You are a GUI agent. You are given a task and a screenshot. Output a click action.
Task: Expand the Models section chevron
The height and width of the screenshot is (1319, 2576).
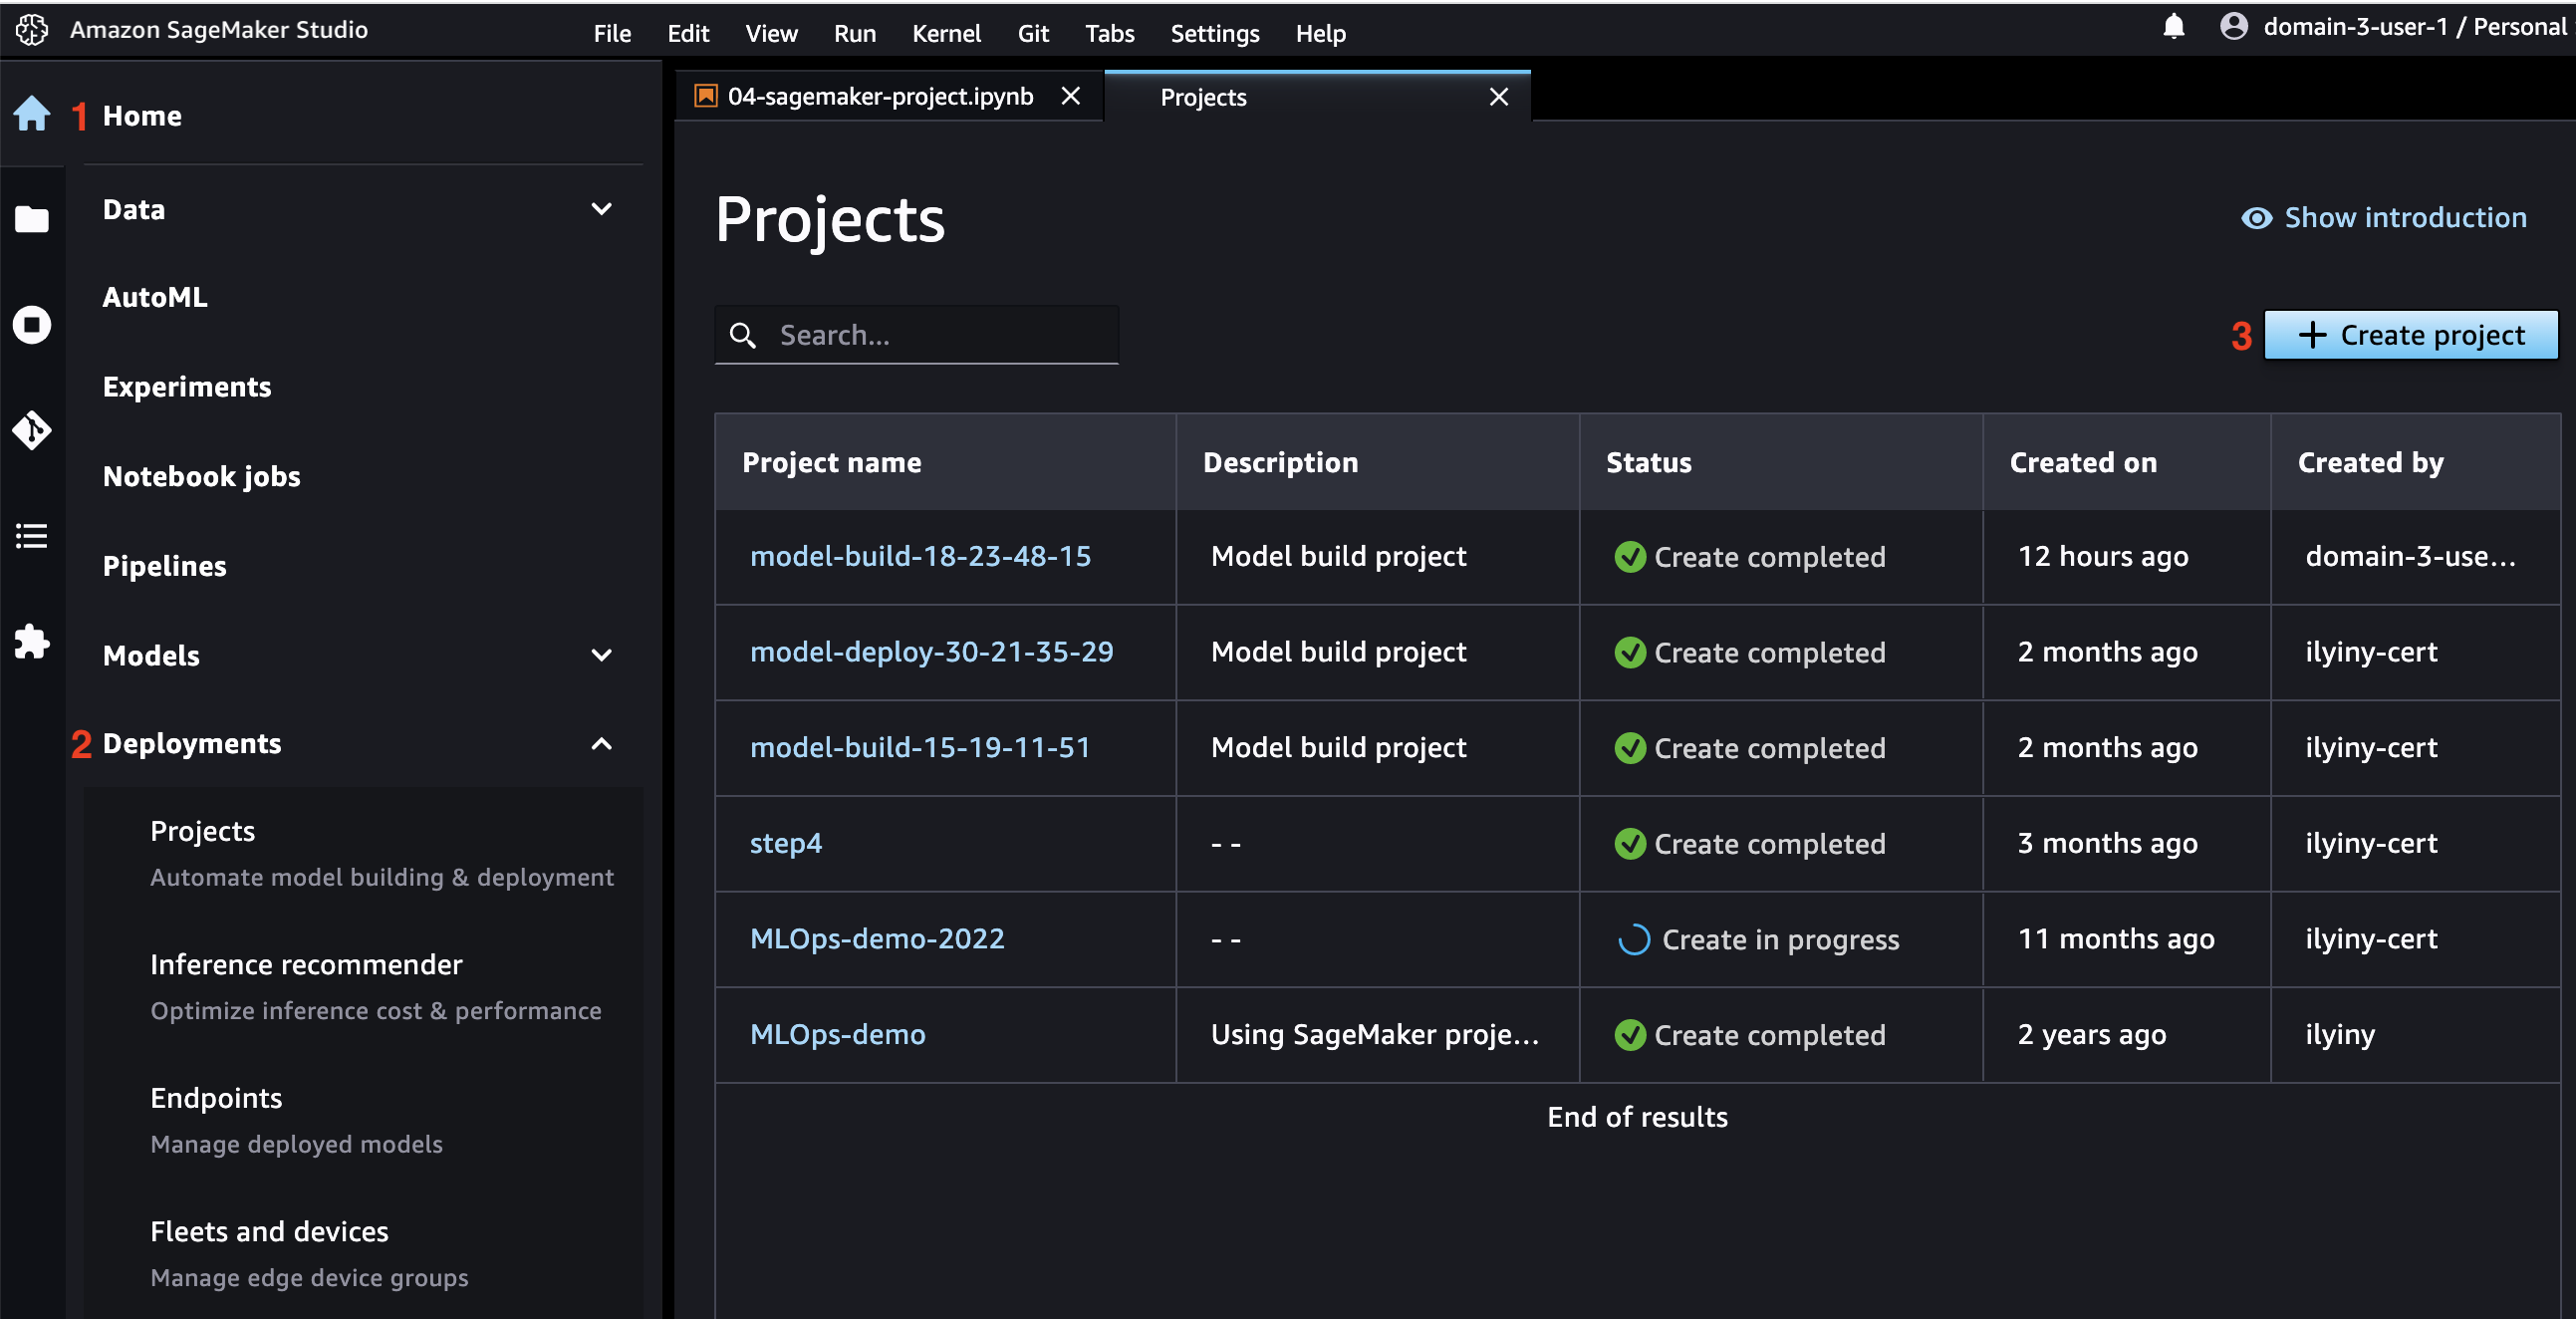point(601,655)
